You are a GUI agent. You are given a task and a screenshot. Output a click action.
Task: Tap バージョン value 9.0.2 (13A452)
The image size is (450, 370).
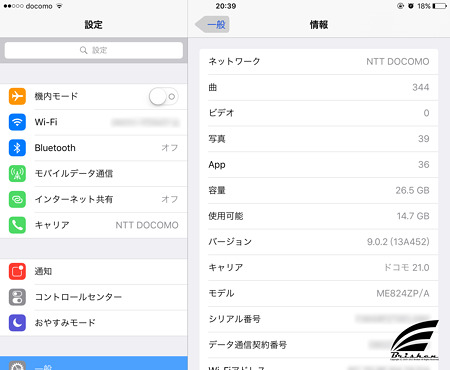tap(398, 242)
